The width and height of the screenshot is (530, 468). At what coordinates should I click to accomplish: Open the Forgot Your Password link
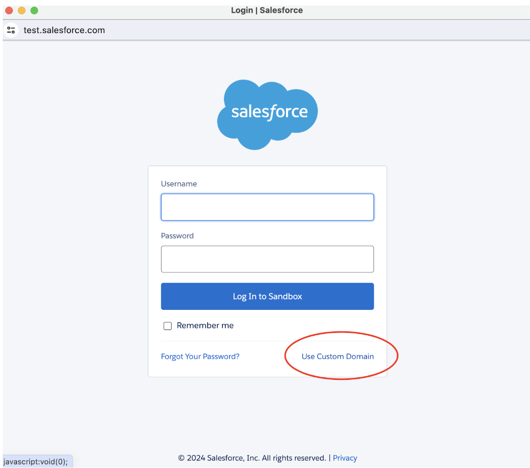200,356
